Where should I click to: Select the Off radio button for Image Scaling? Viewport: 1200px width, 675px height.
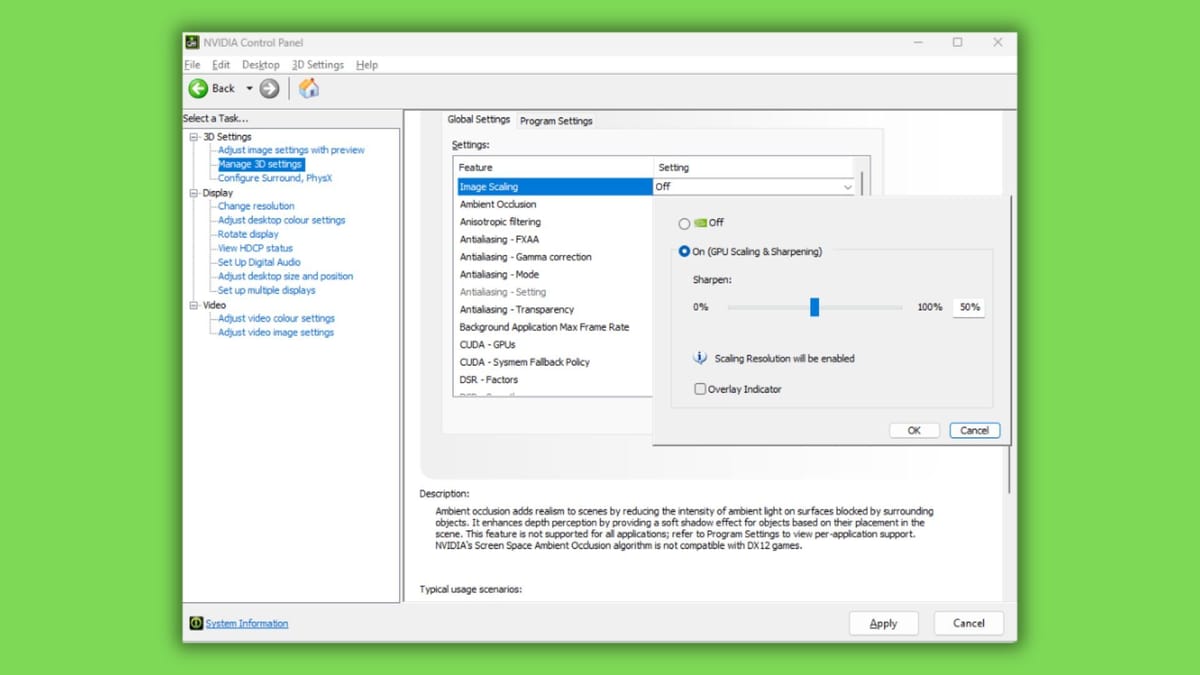tap(683, 222)
